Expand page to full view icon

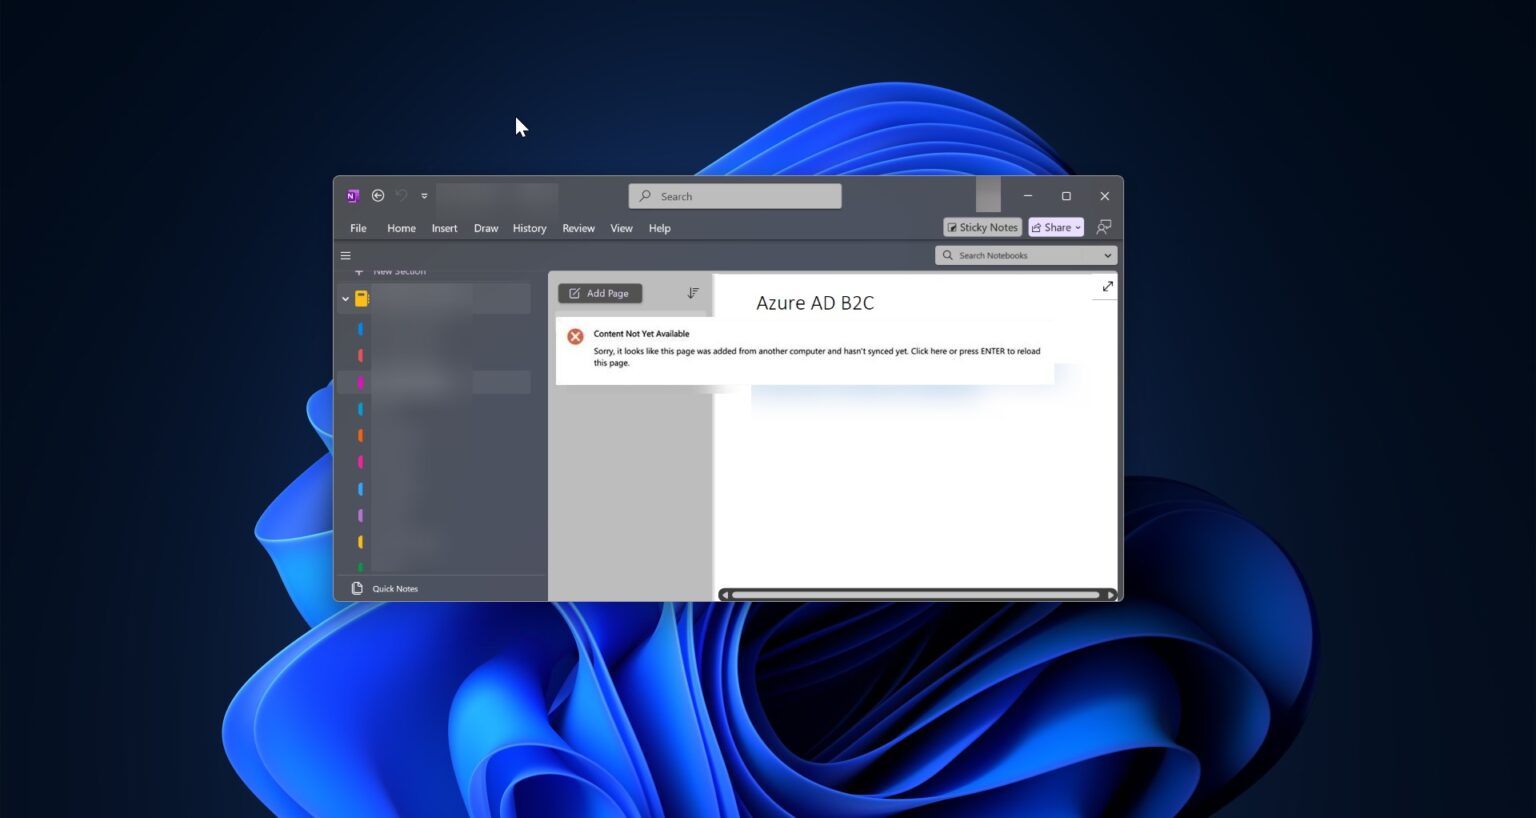point(1107,287)
